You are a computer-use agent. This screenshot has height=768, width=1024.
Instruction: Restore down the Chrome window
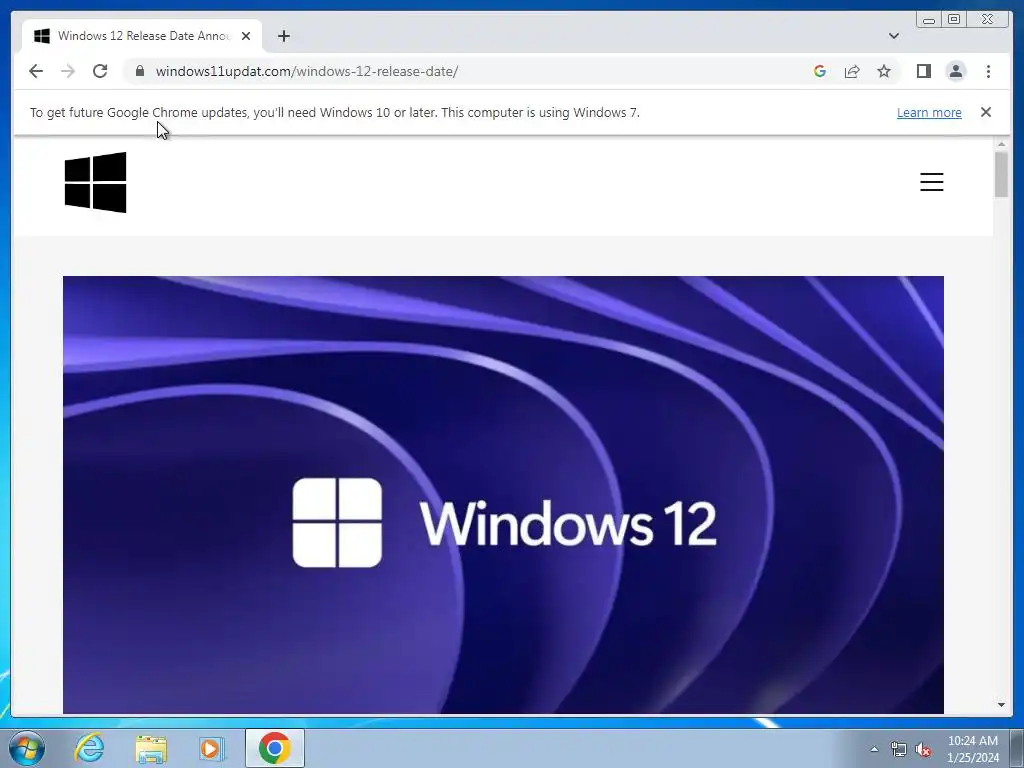click(x=953, y=20)
